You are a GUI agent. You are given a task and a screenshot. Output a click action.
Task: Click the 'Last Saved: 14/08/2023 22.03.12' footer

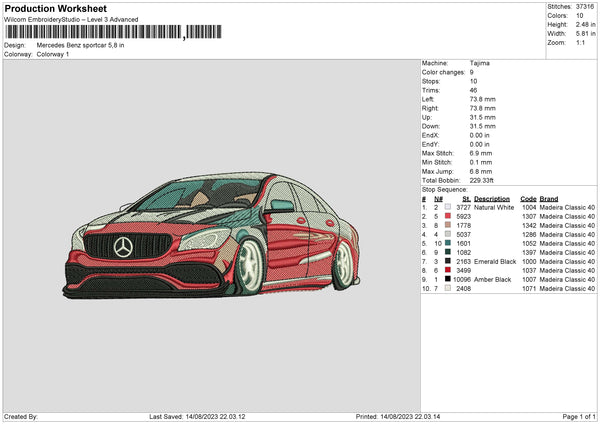click(197, 416)
